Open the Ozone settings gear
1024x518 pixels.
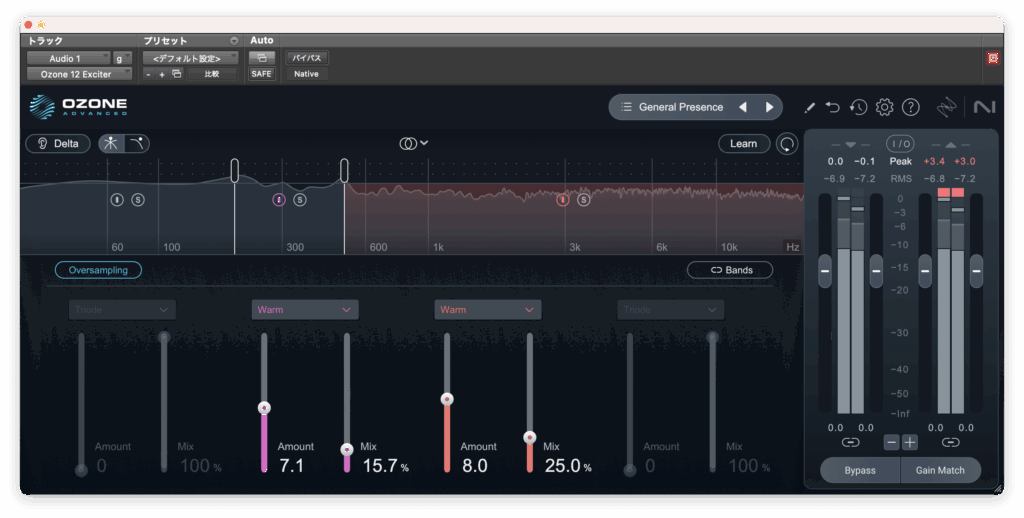pyautogui.click(x=884, y=107)
